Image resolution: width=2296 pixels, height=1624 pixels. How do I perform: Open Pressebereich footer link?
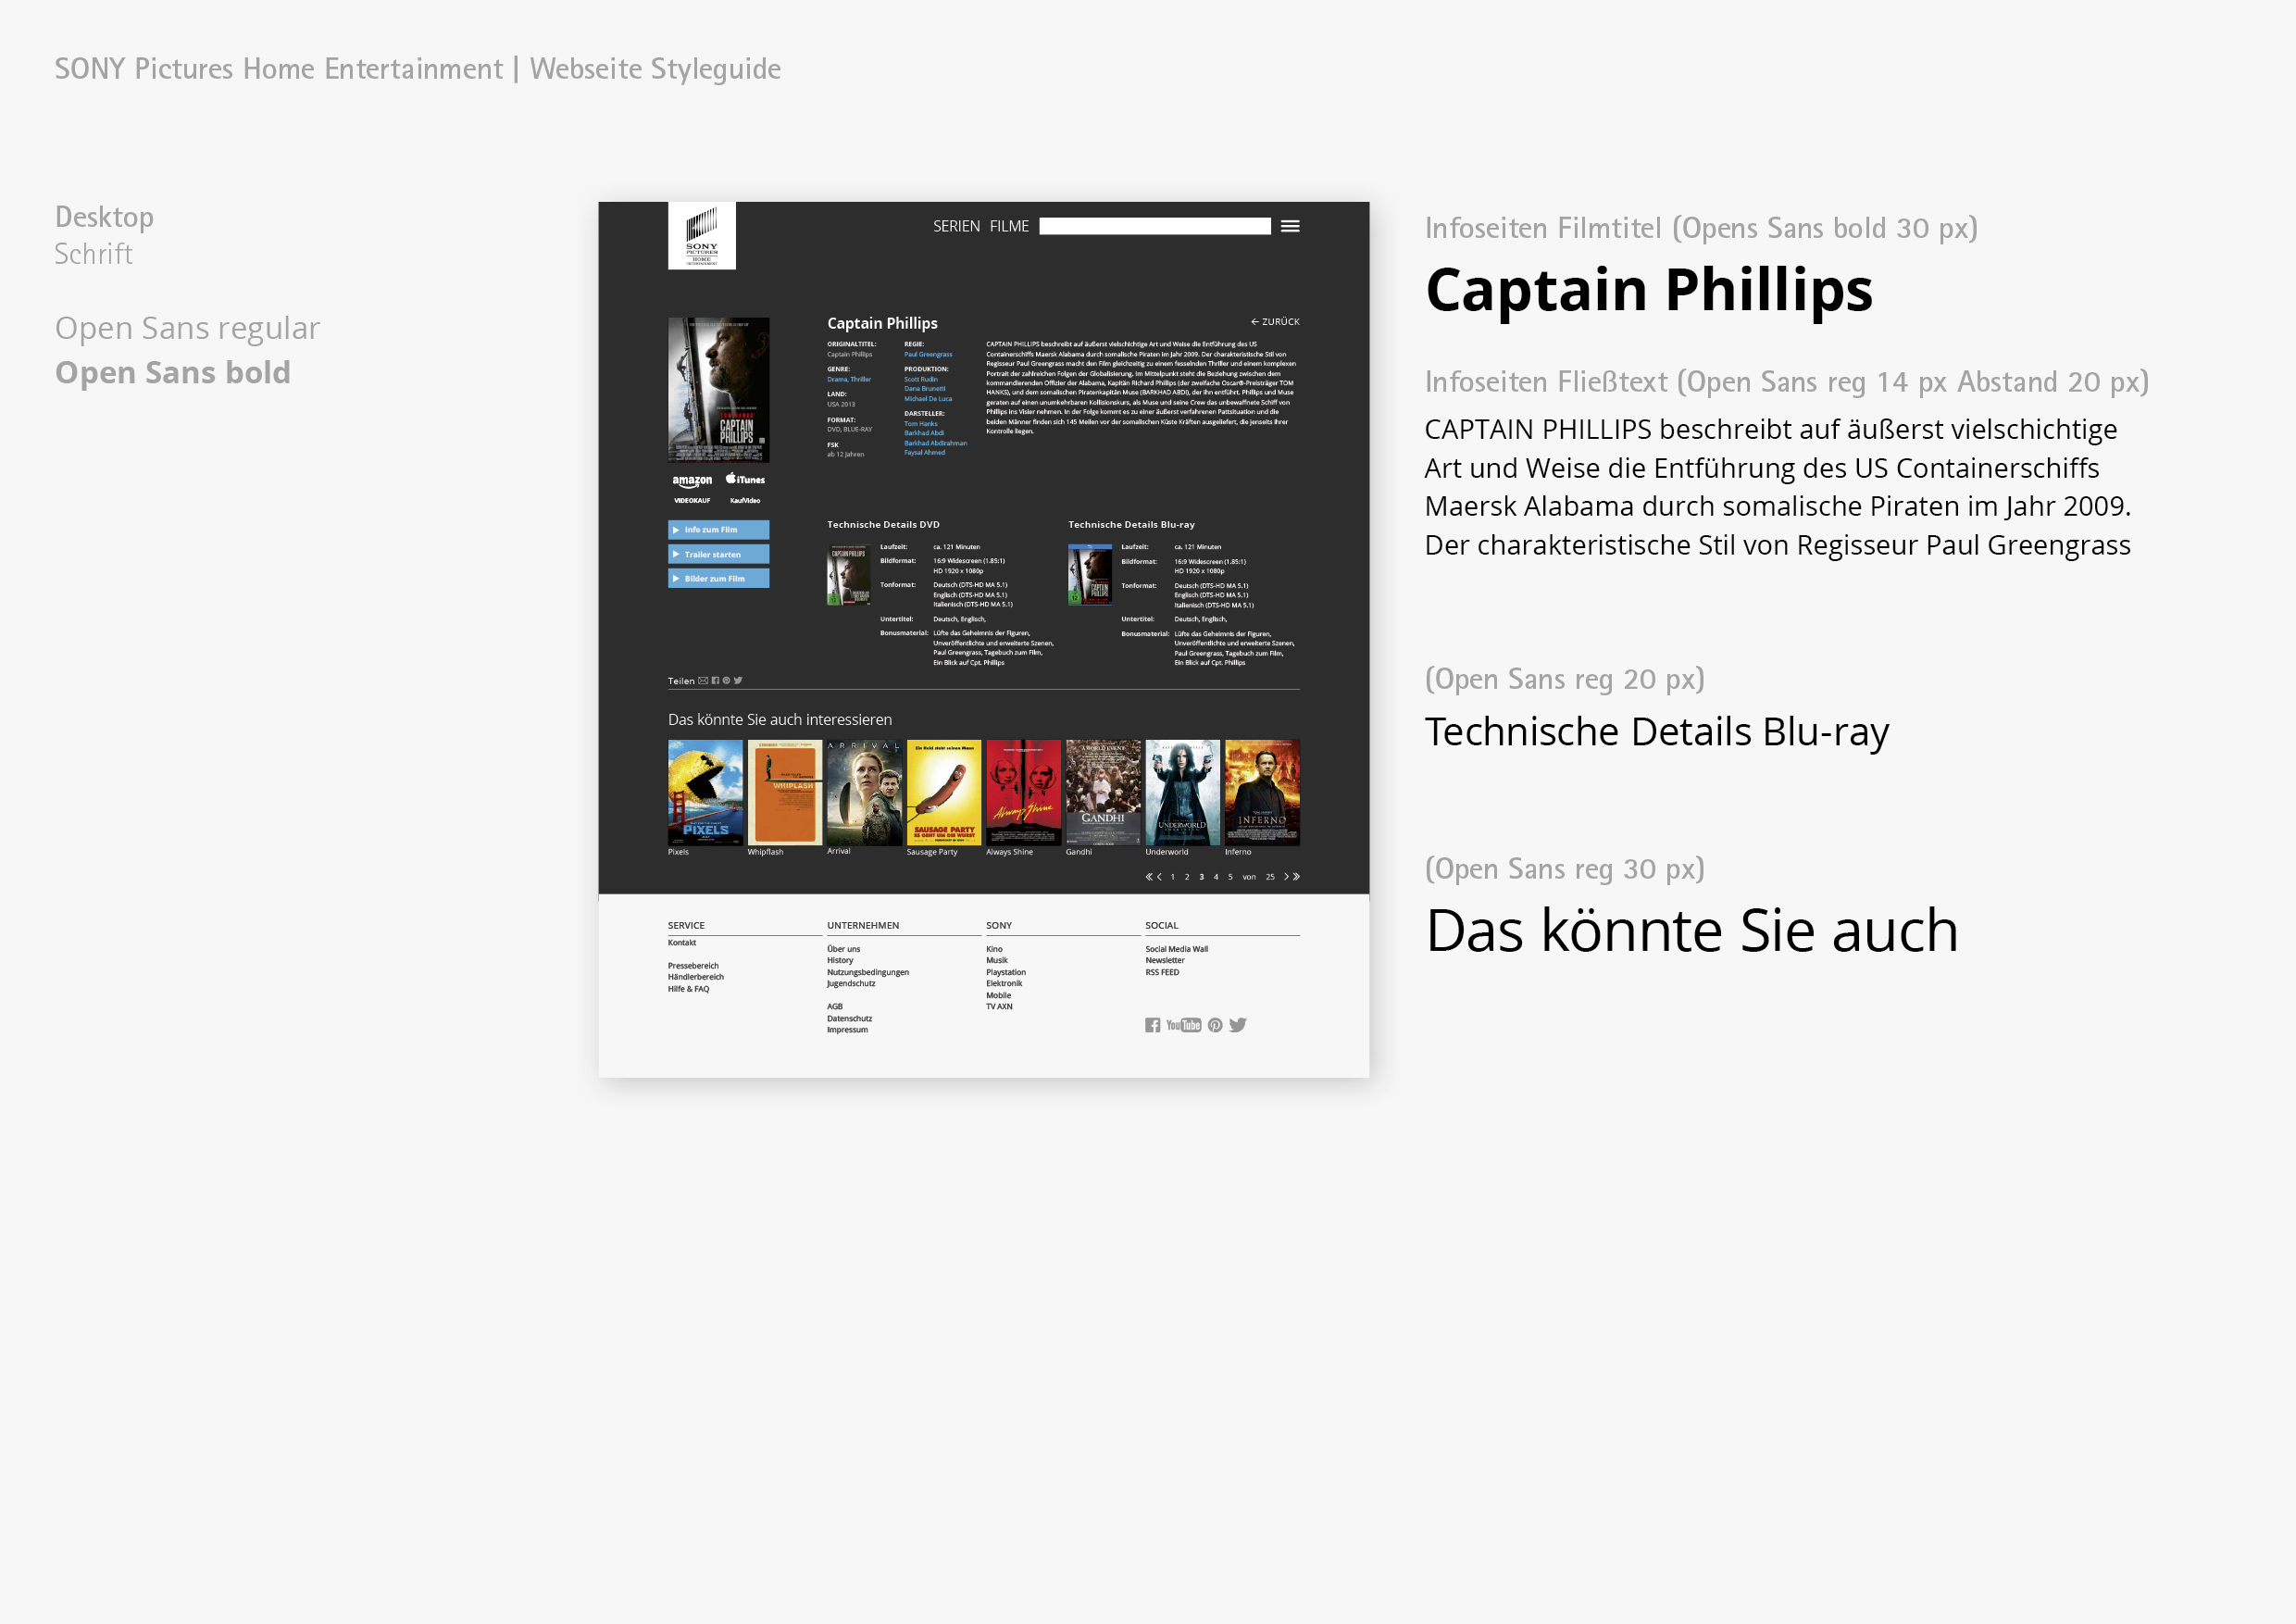[693, 966]
